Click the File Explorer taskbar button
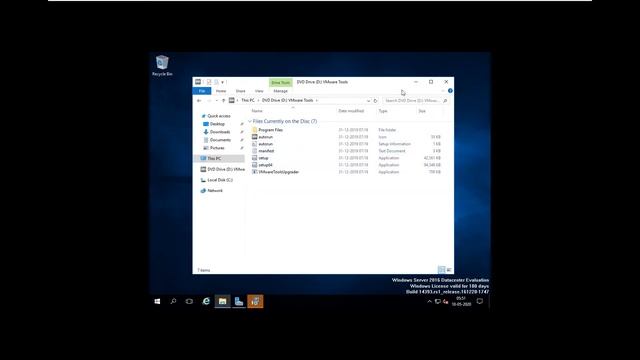Image resolution: width=640 pixels, height=360 pixels. click(x=222, y=302)
